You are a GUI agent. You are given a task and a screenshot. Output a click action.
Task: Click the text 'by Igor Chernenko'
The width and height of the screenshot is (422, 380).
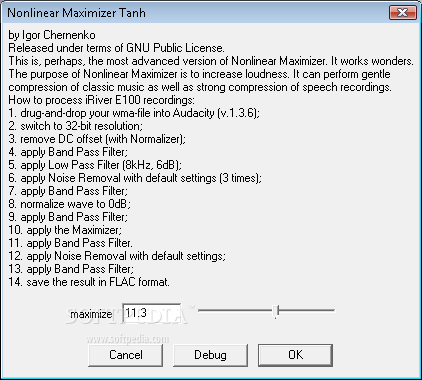pos(52,35)
